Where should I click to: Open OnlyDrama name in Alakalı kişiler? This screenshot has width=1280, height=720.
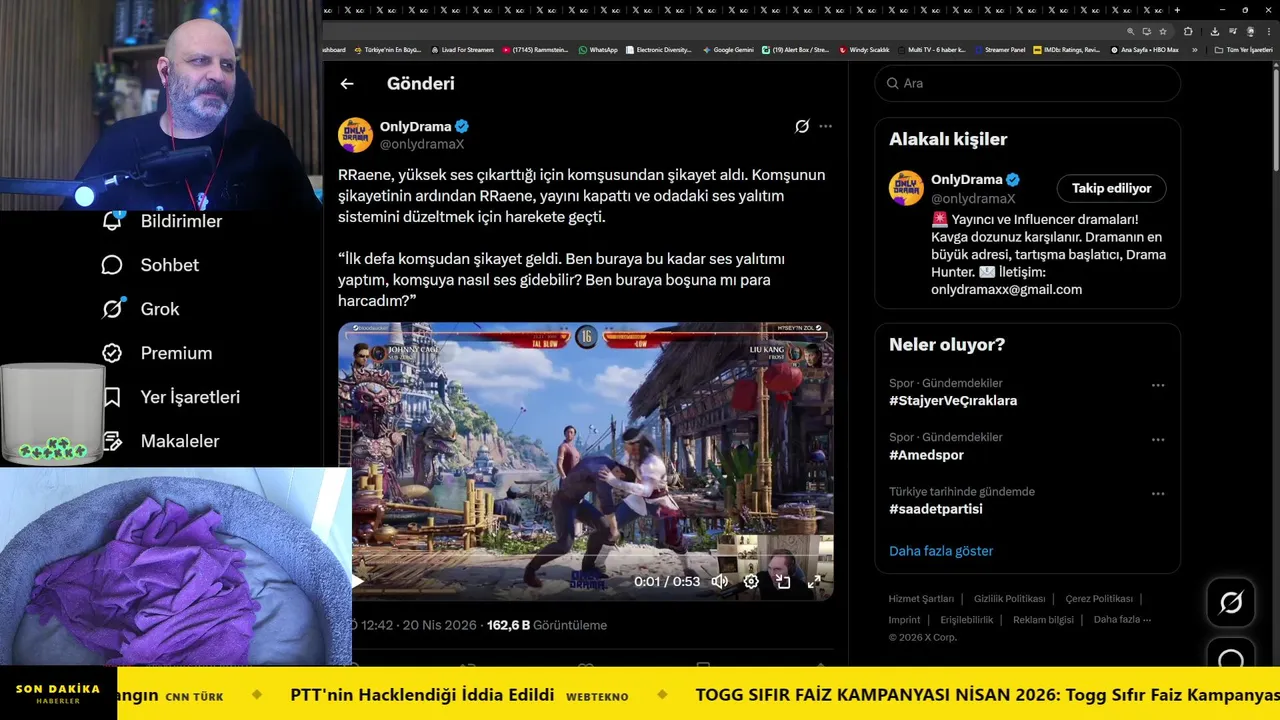(x=966, y=180)
